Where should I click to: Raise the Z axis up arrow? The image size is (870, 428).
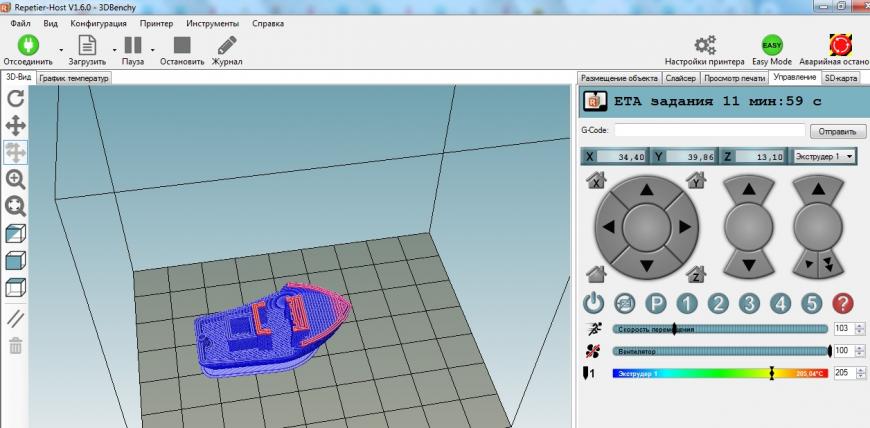click(x=748, y=190)
